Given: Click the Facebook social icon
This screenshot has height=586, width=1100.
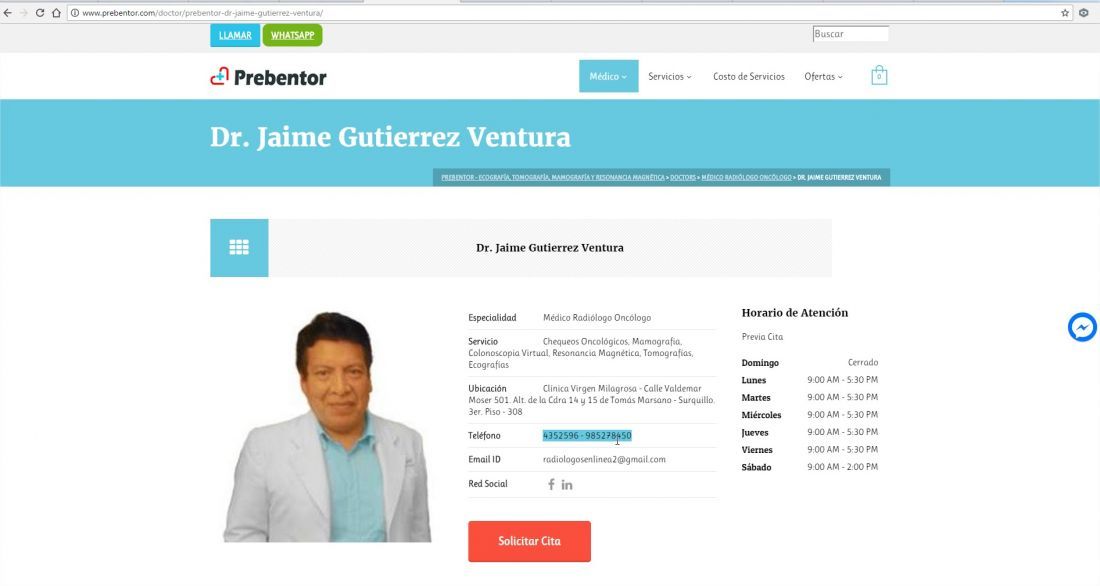Looking at the screenshot, I should [551, 484].
